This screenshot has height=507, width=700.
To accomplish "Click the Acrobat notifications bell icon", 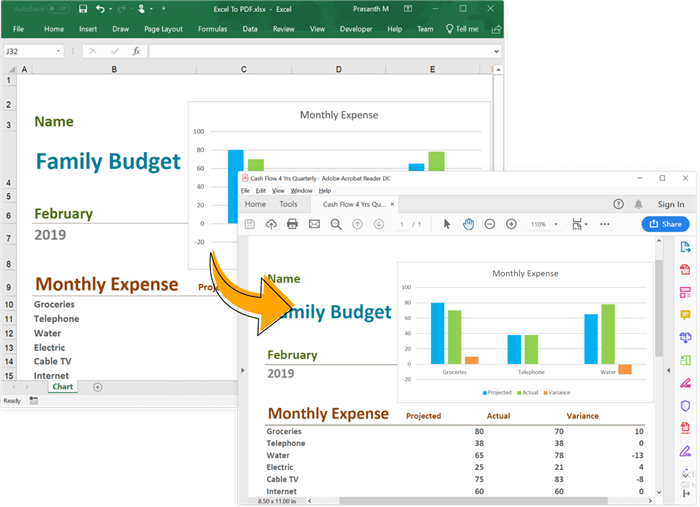I will coord(638,204).
